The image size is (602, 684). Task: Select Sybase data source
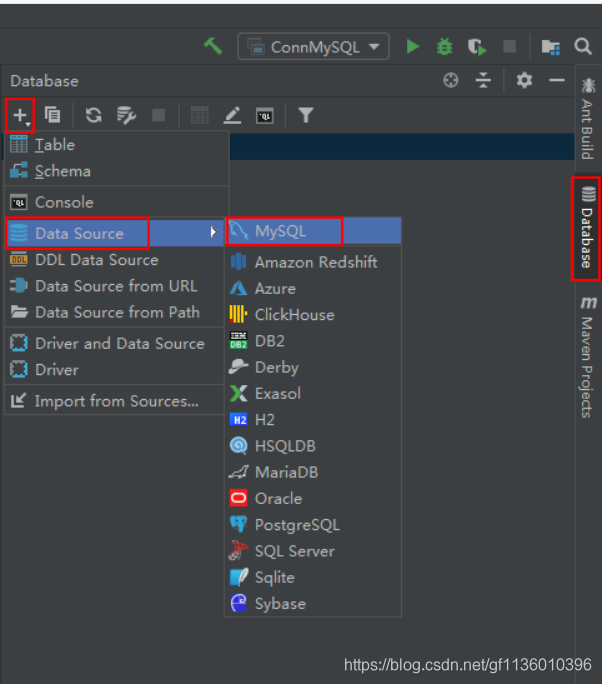coord(313,604)
